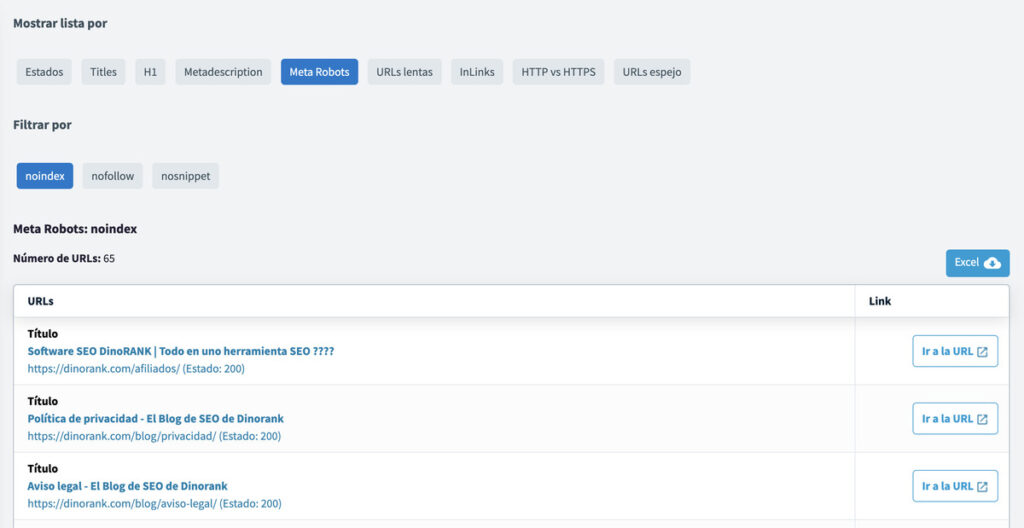Open 'Aviso legal' title link
Image resolution: width=1024 pixels, height=528 pixels.
coord(127,486)
